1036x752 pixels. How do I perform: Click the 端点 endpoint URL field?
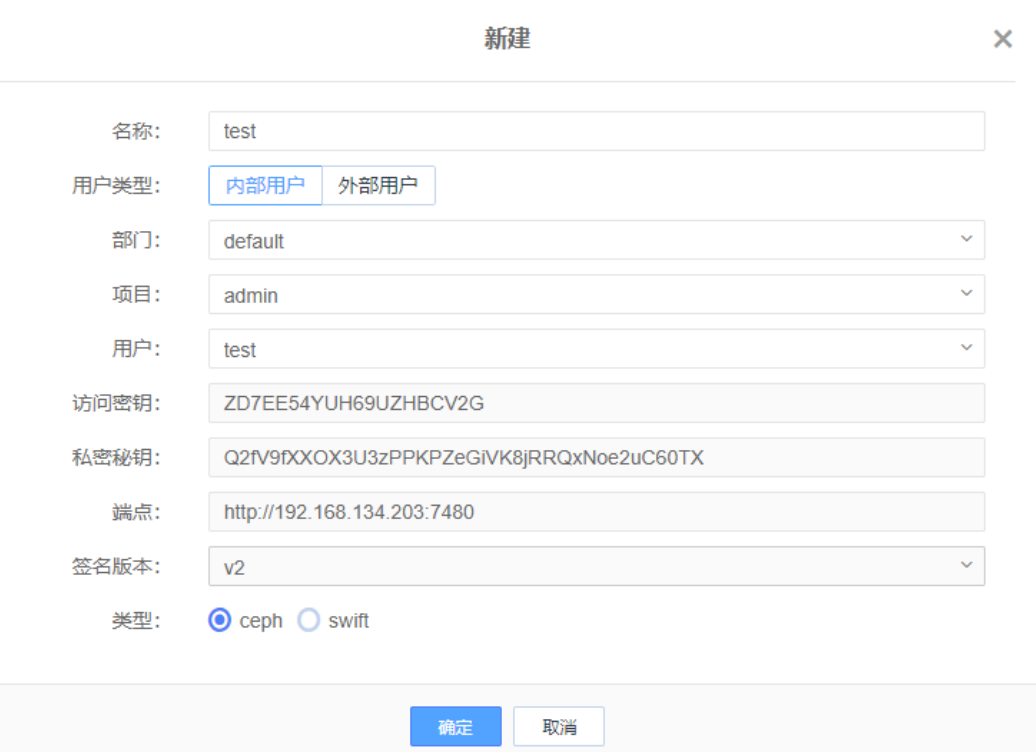[x=597, y=511]
